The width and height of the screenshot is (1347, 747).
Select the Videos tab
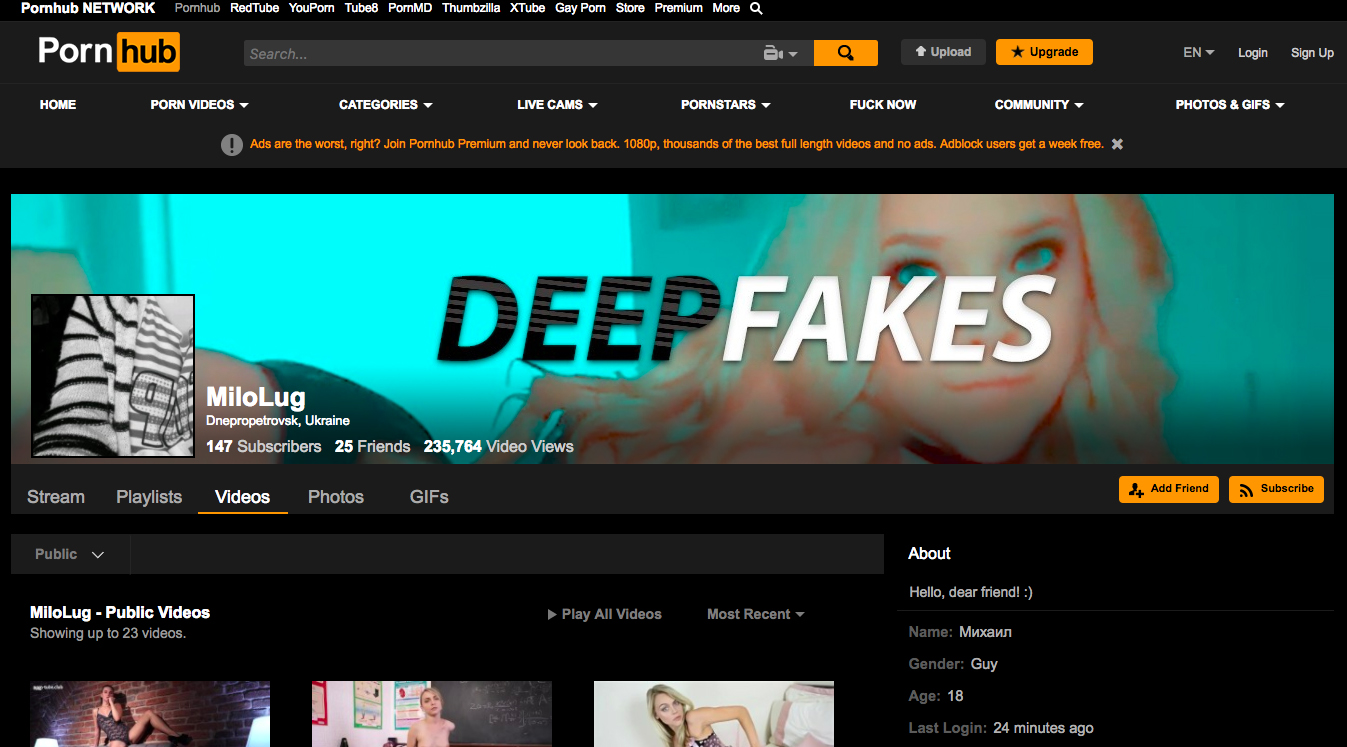243,497
